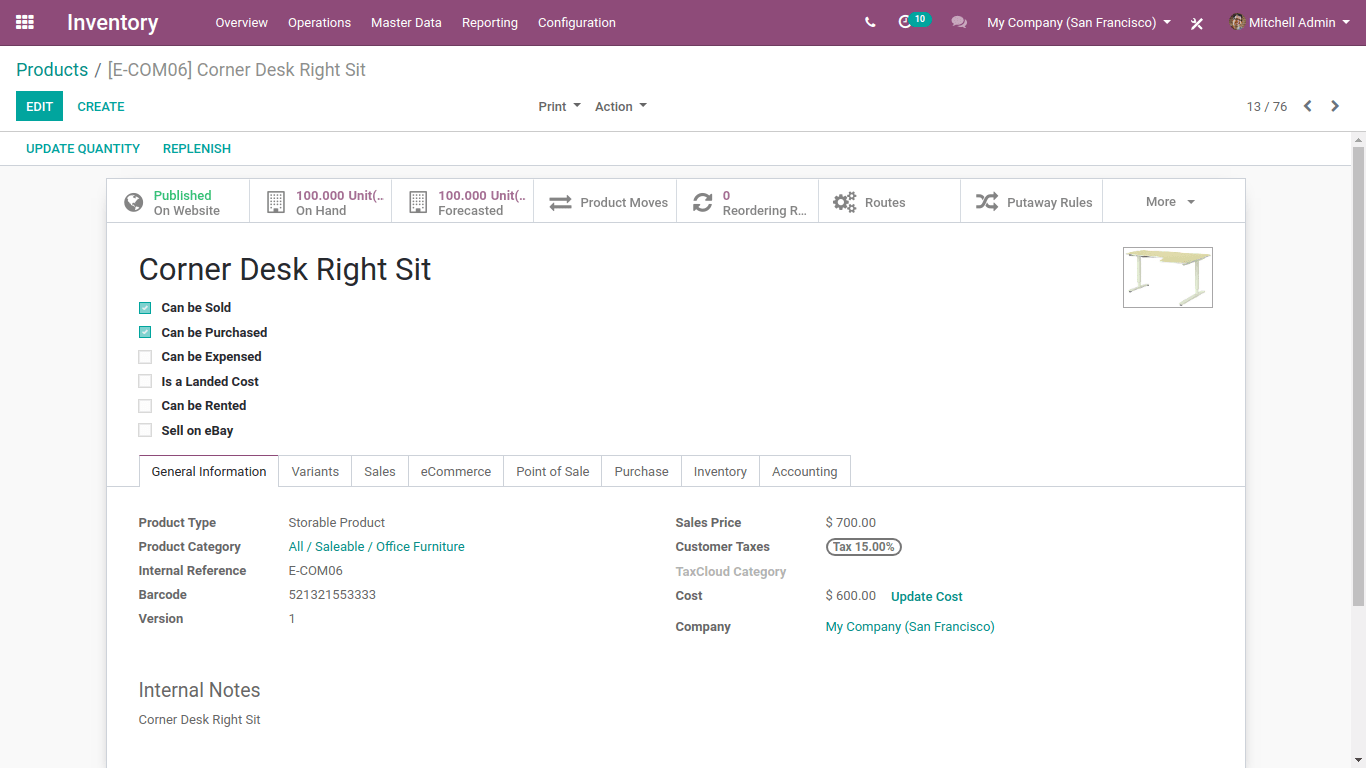Open the Overview menu
The width and height of the screenshot is (1366, 768).
pyautogui.click(x=241, y=22)
